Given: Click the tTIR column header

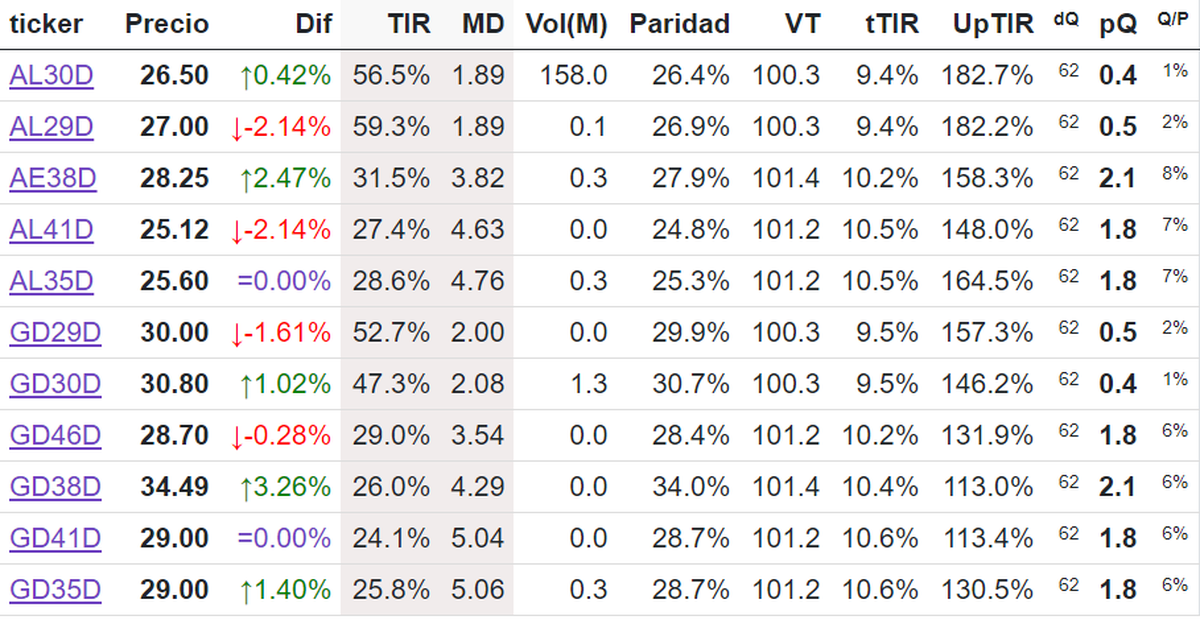Looking at the screenshot, I should pos(891,24).
